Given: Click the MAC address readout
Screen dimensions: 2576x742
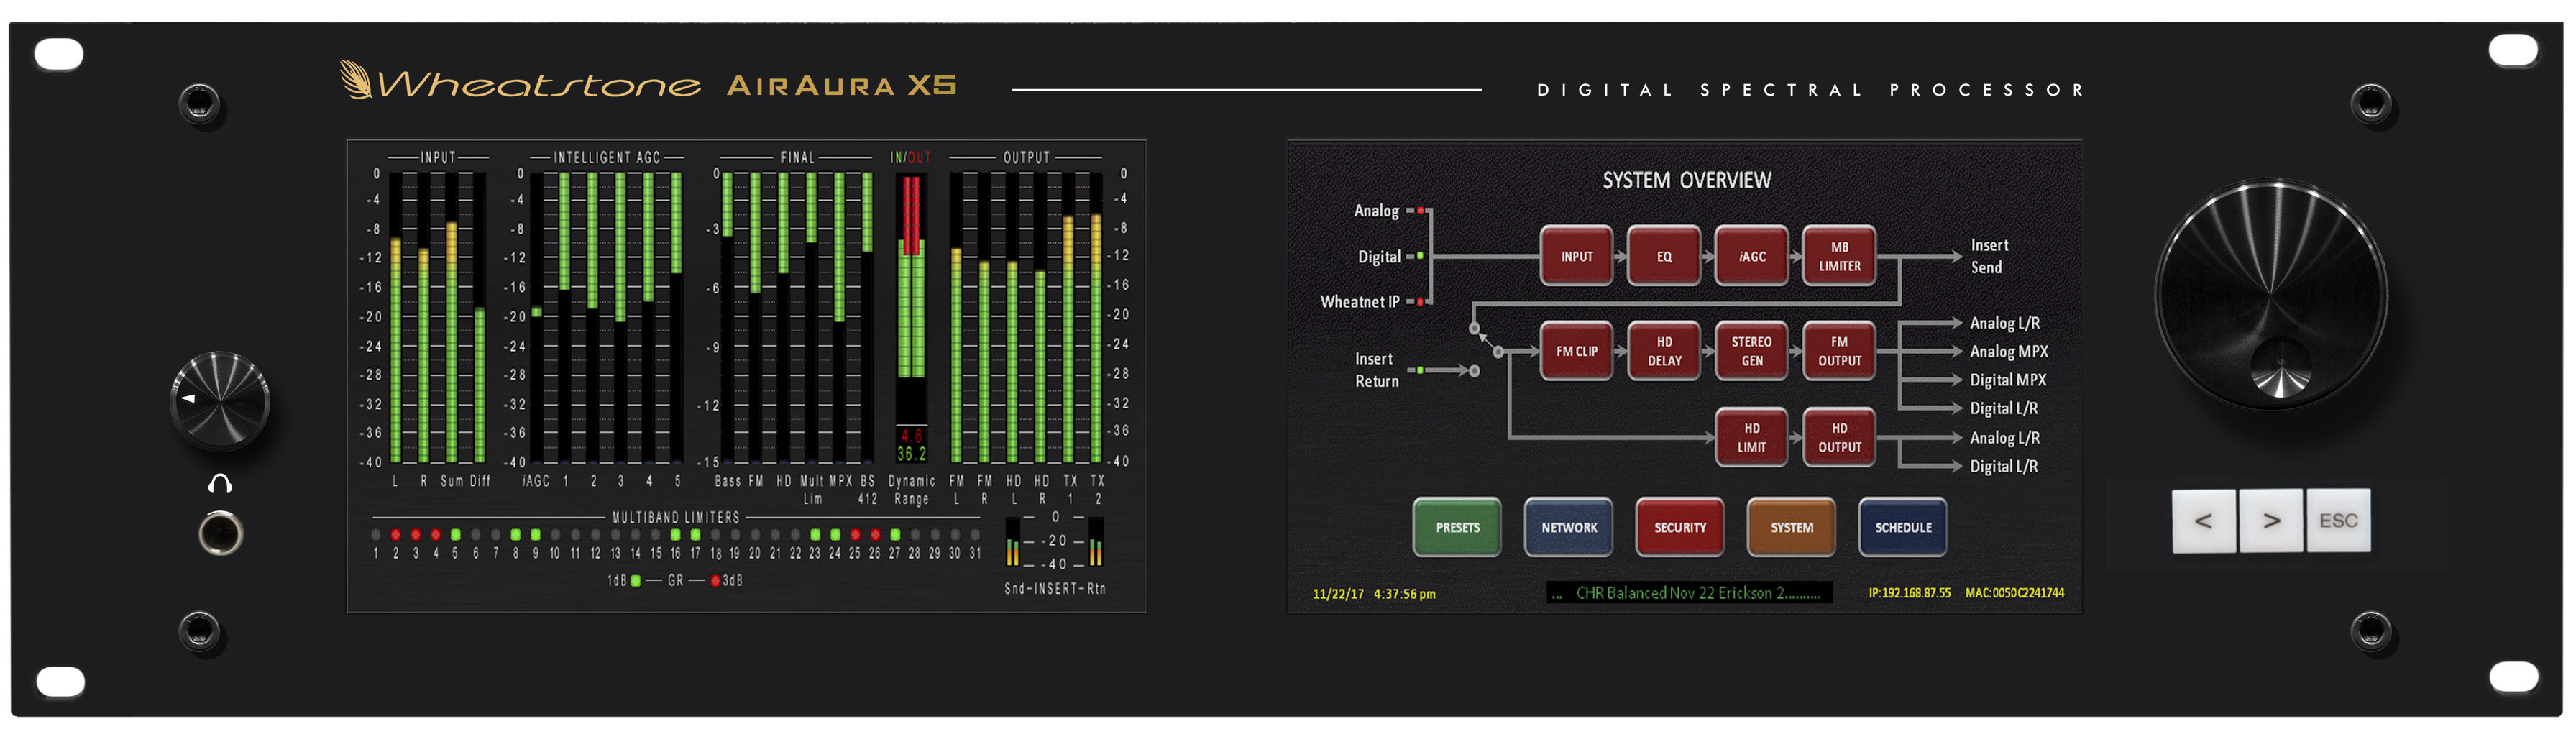Looking at the screenshot, I should 2014,593.
